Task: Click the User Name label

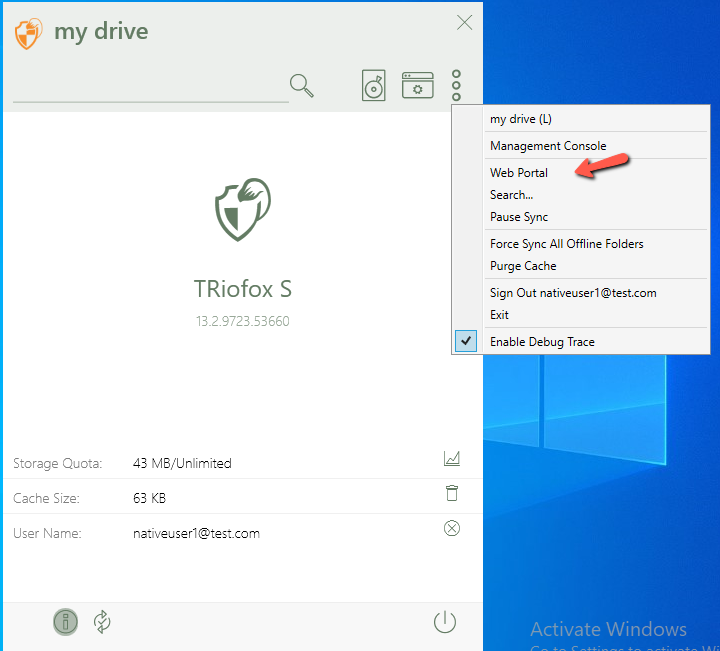Action: coord(47,533)
